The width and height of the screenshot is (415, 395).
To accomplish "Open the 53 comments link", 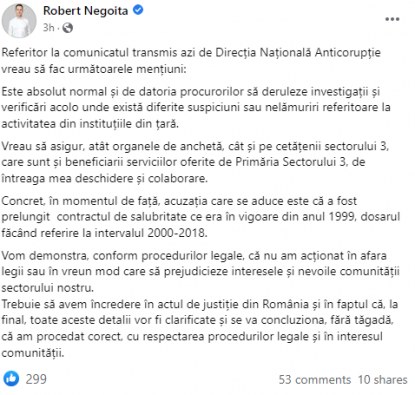I will pyautogui.click(x=315, y=380).
